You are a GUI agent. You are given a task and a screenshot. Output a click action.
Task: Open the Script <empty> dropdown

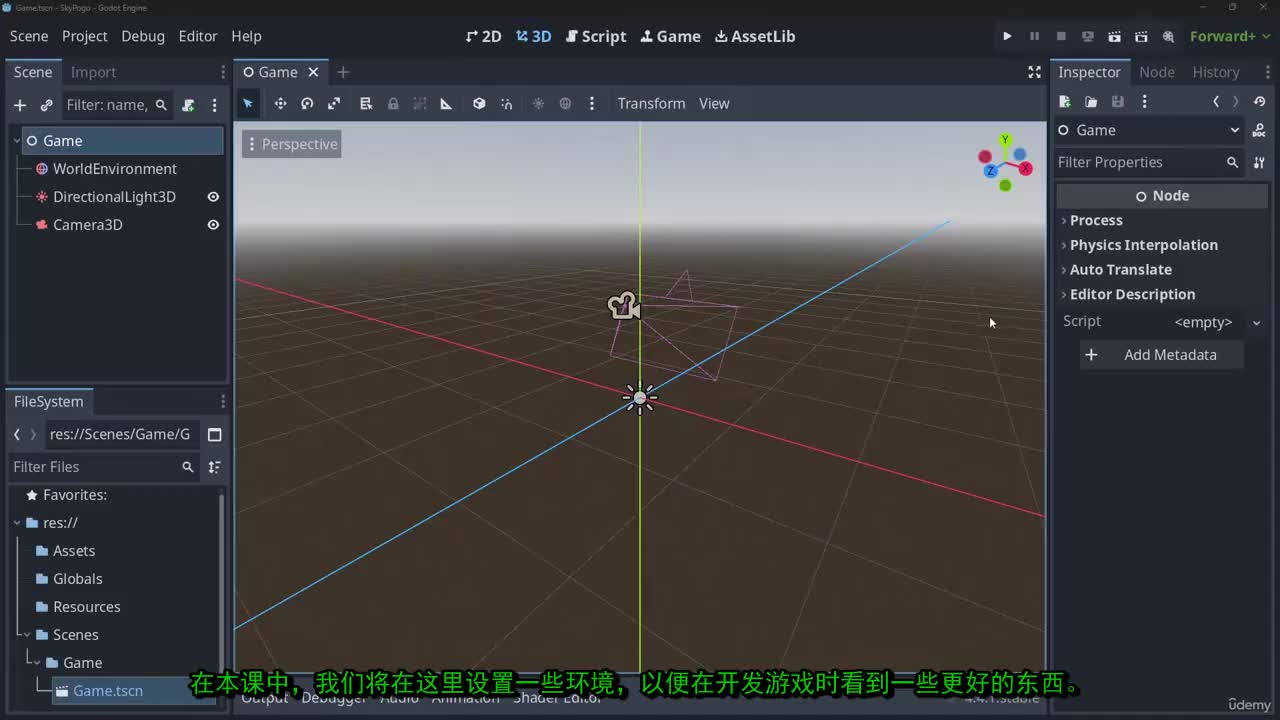1217,322
